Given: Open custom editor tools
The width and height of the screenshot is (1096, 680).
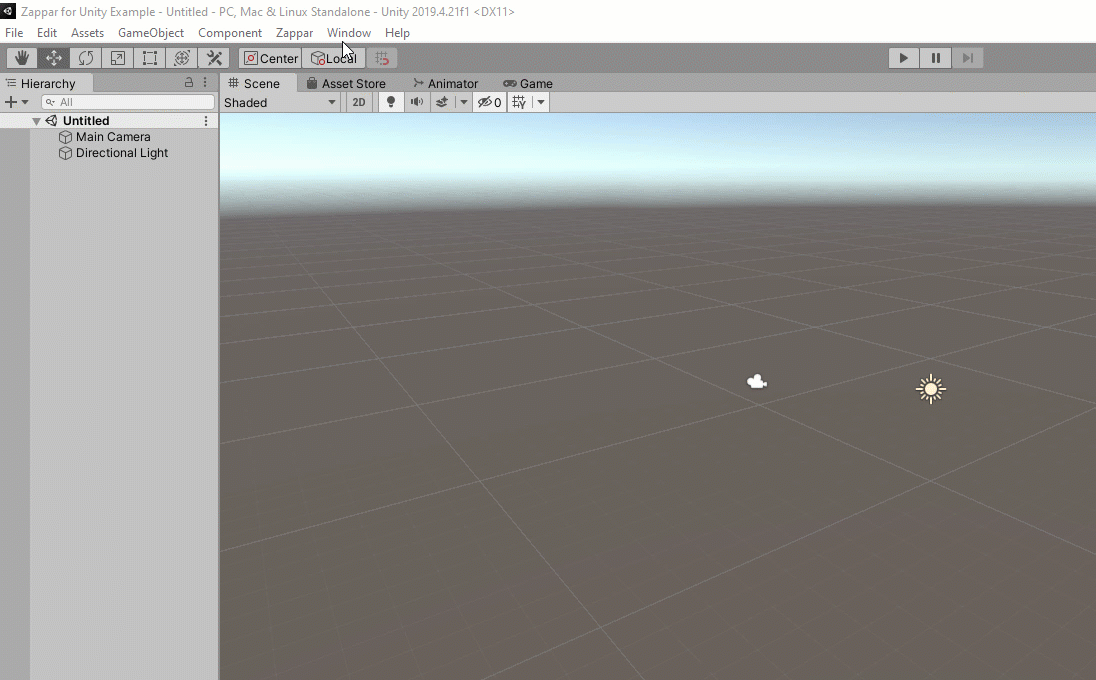Looking at the screenshot, I should 215,58.
